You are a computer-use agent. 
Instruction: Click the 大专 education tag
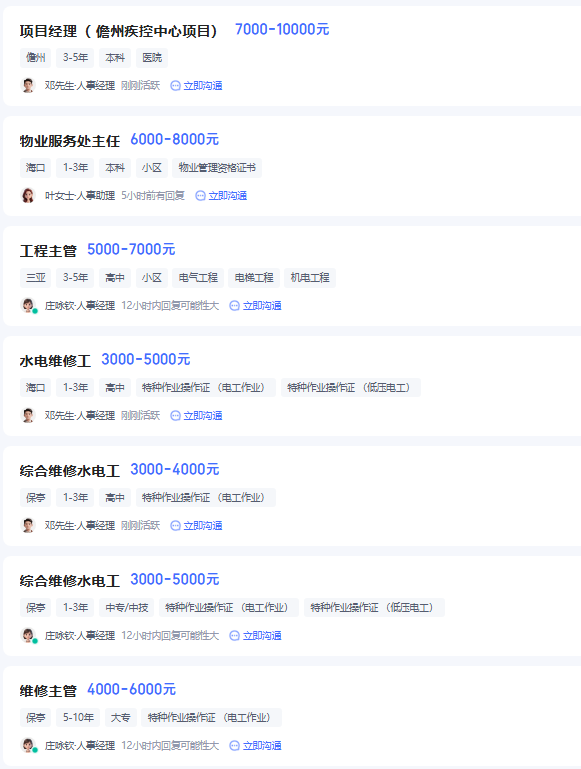[x=120, y=718]
